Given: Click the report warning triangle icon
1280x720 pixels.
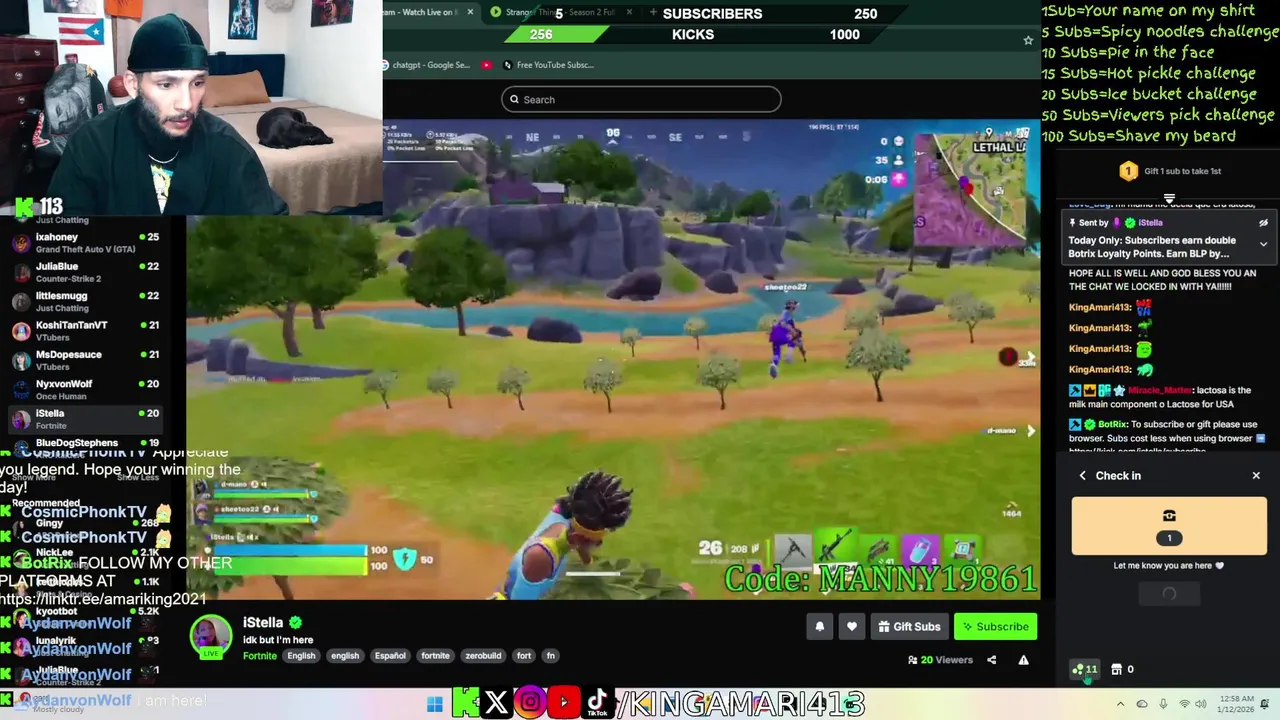Looking at the screenshot, I should click(1023, 660).
